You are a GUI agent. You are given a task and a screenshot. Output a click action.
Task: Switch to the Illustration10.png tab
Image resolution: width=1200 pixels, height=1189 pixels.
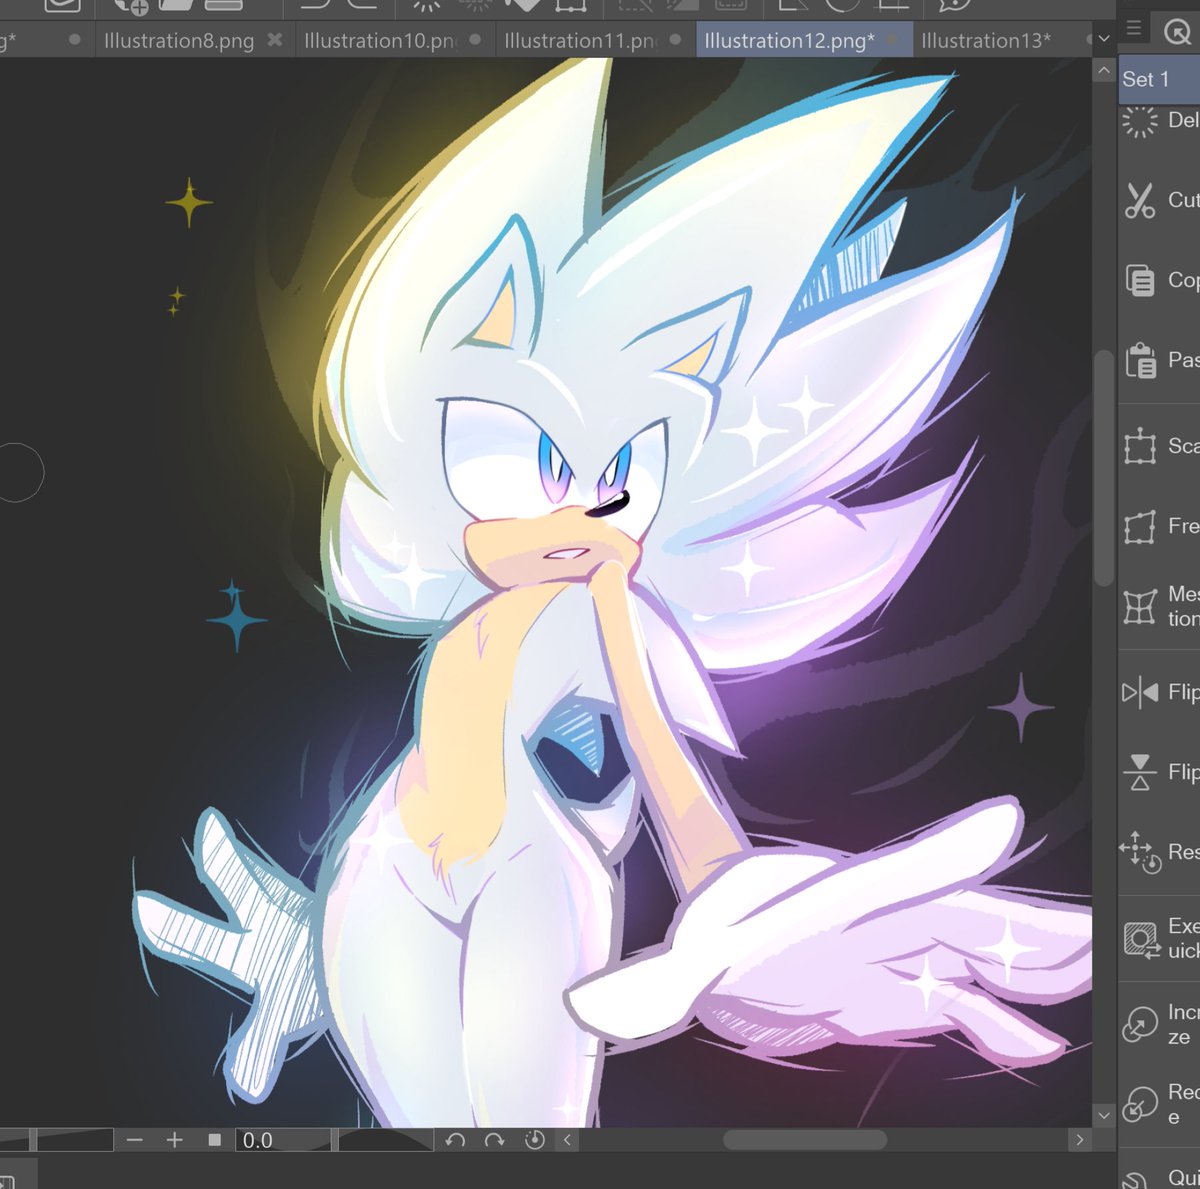(x=385, y=40)
